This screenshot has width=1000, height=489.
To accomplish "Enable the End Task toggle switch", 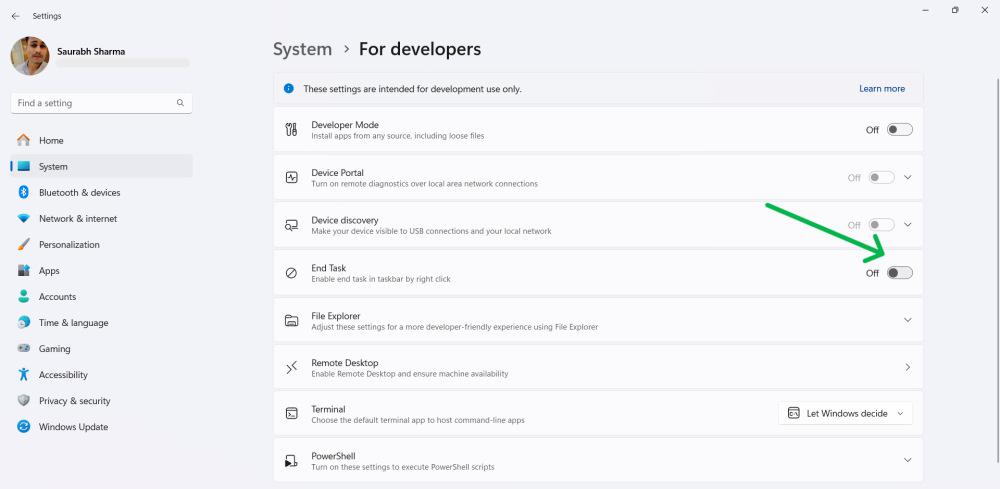I will point(899,273).
